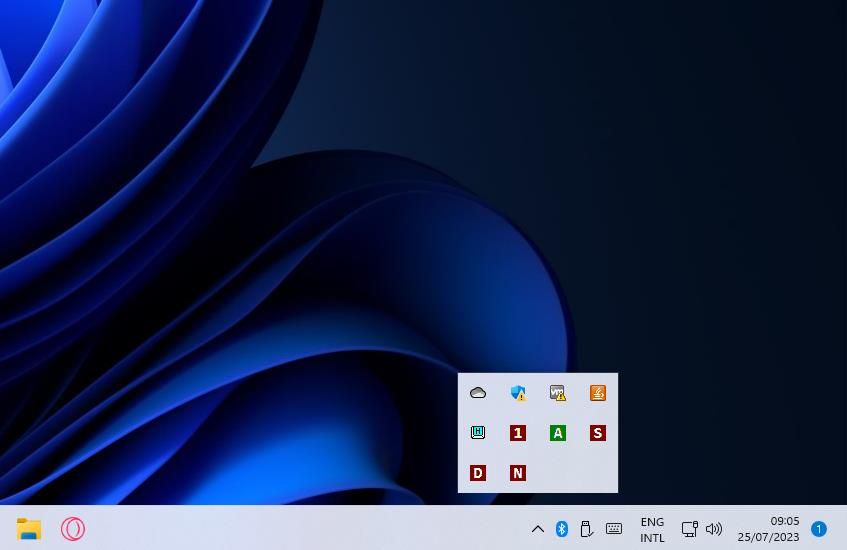Open Bluetooth devices from taskbar
Image resolution: width=847 pixels, height=550 pixels.
[562, 529]
